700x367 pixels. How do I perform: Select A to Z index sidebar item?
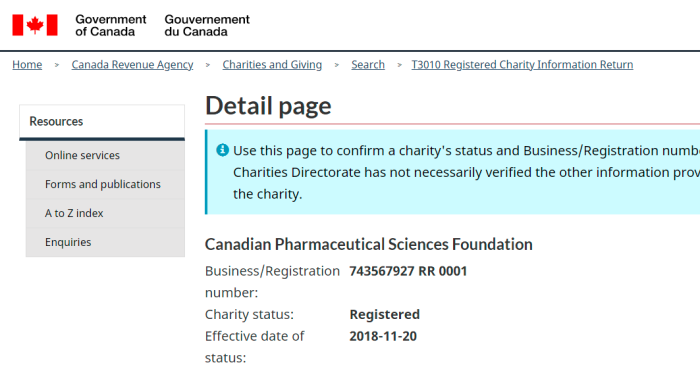[105, 213]
